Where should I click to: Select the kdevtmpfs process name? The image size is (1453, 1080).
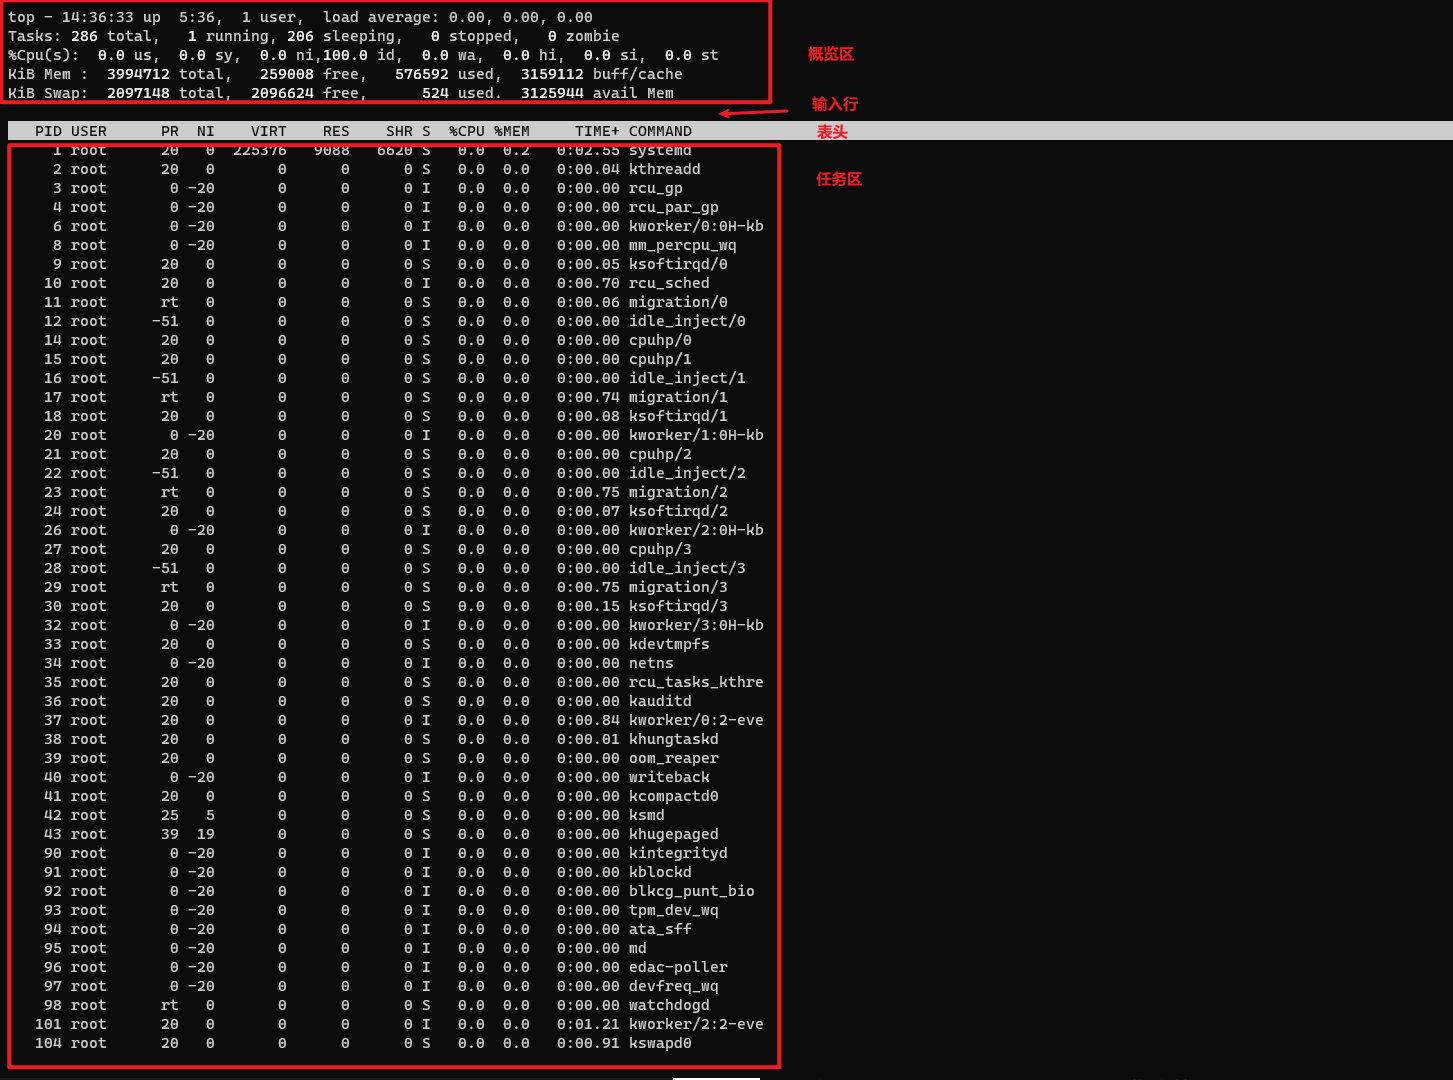pyautogui.click(x=669, y=644)
